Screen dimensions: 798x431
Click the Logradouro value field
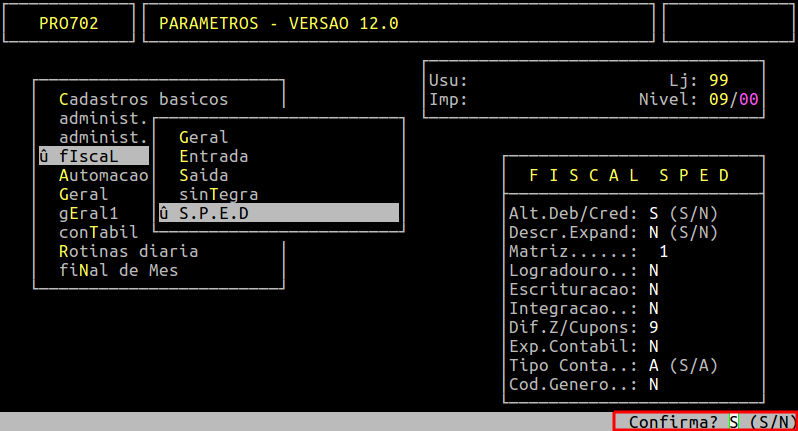click(x=653, y=270)
